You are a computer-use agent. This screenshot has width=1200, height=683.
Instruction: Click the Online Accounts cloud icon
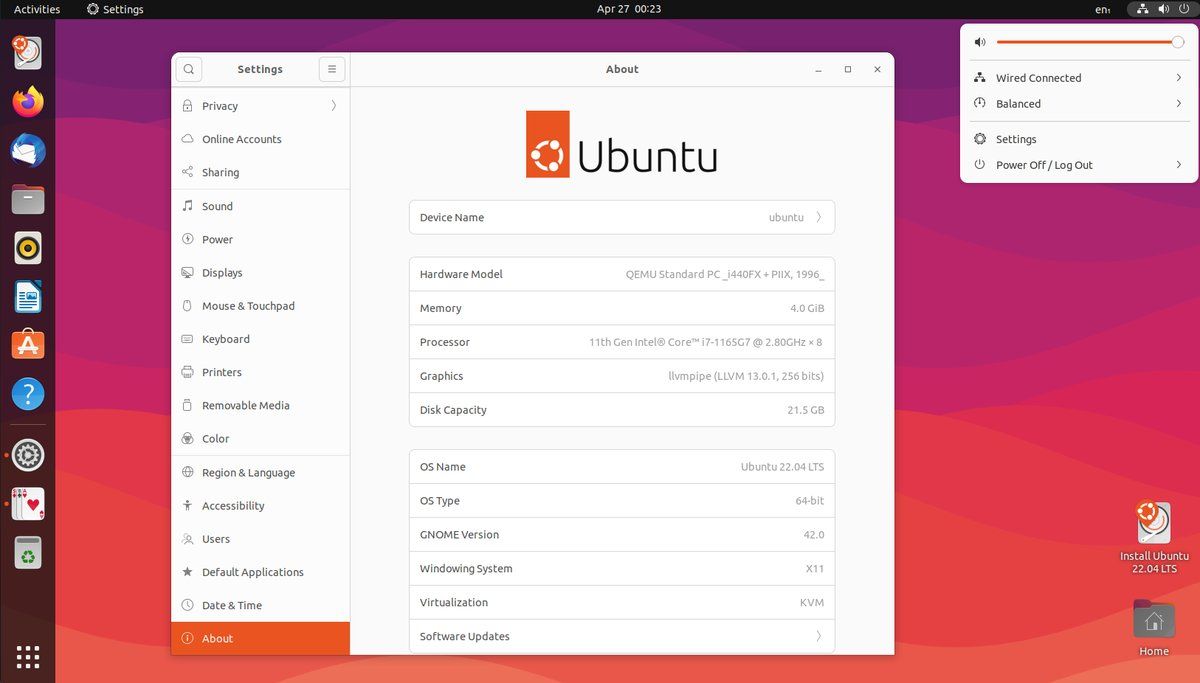[187, 139]
